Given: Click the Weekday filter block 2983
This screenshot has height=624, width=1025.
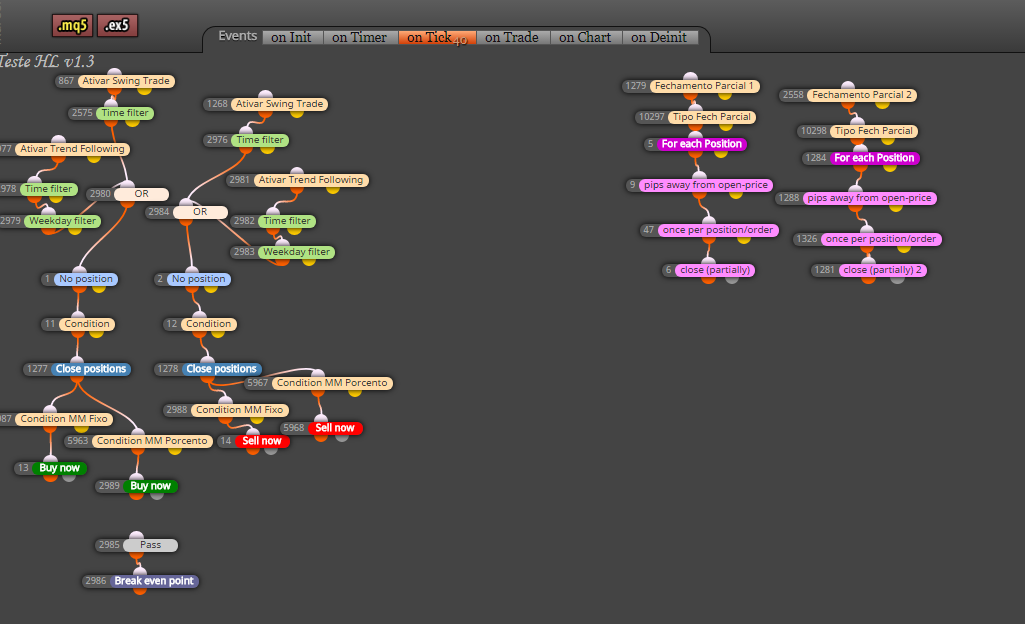Looking at the screenshot, I should tap(296, 252).
